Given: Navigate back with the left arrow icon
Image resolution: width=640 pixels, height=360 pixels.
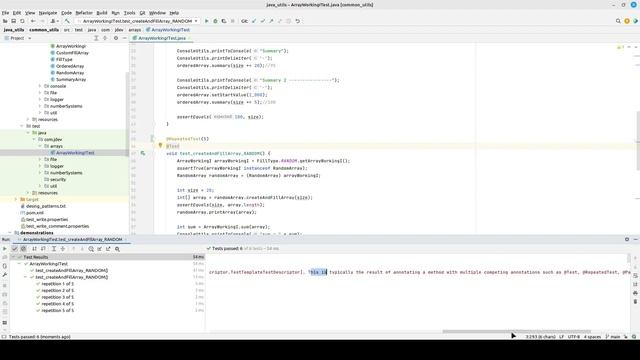Looking at the screenshot, I should (33, 21).
